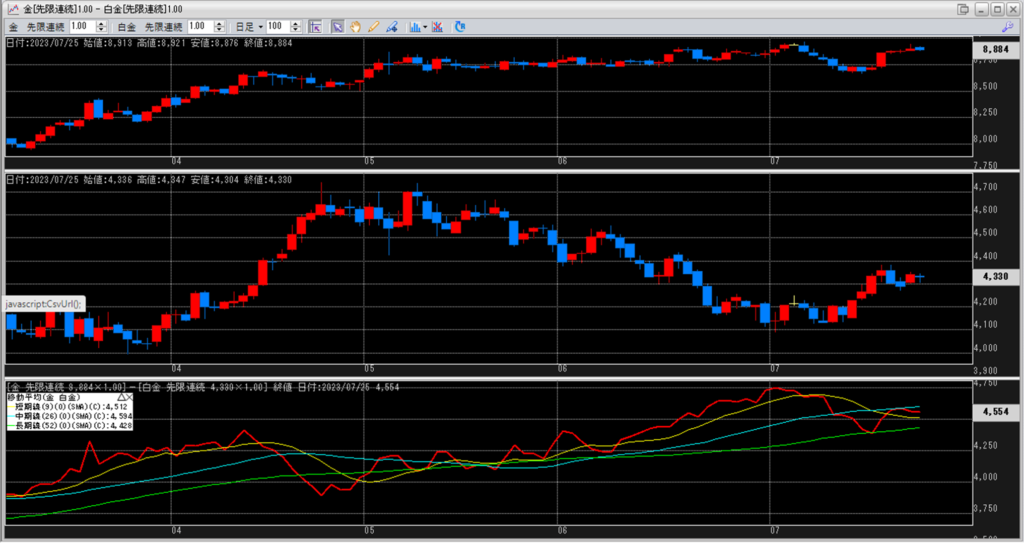Image resolution: width=1024 pixels, height=543 pixels.
Task: Click the blue refresh chart icon
Action: click(x=459, y=25)
